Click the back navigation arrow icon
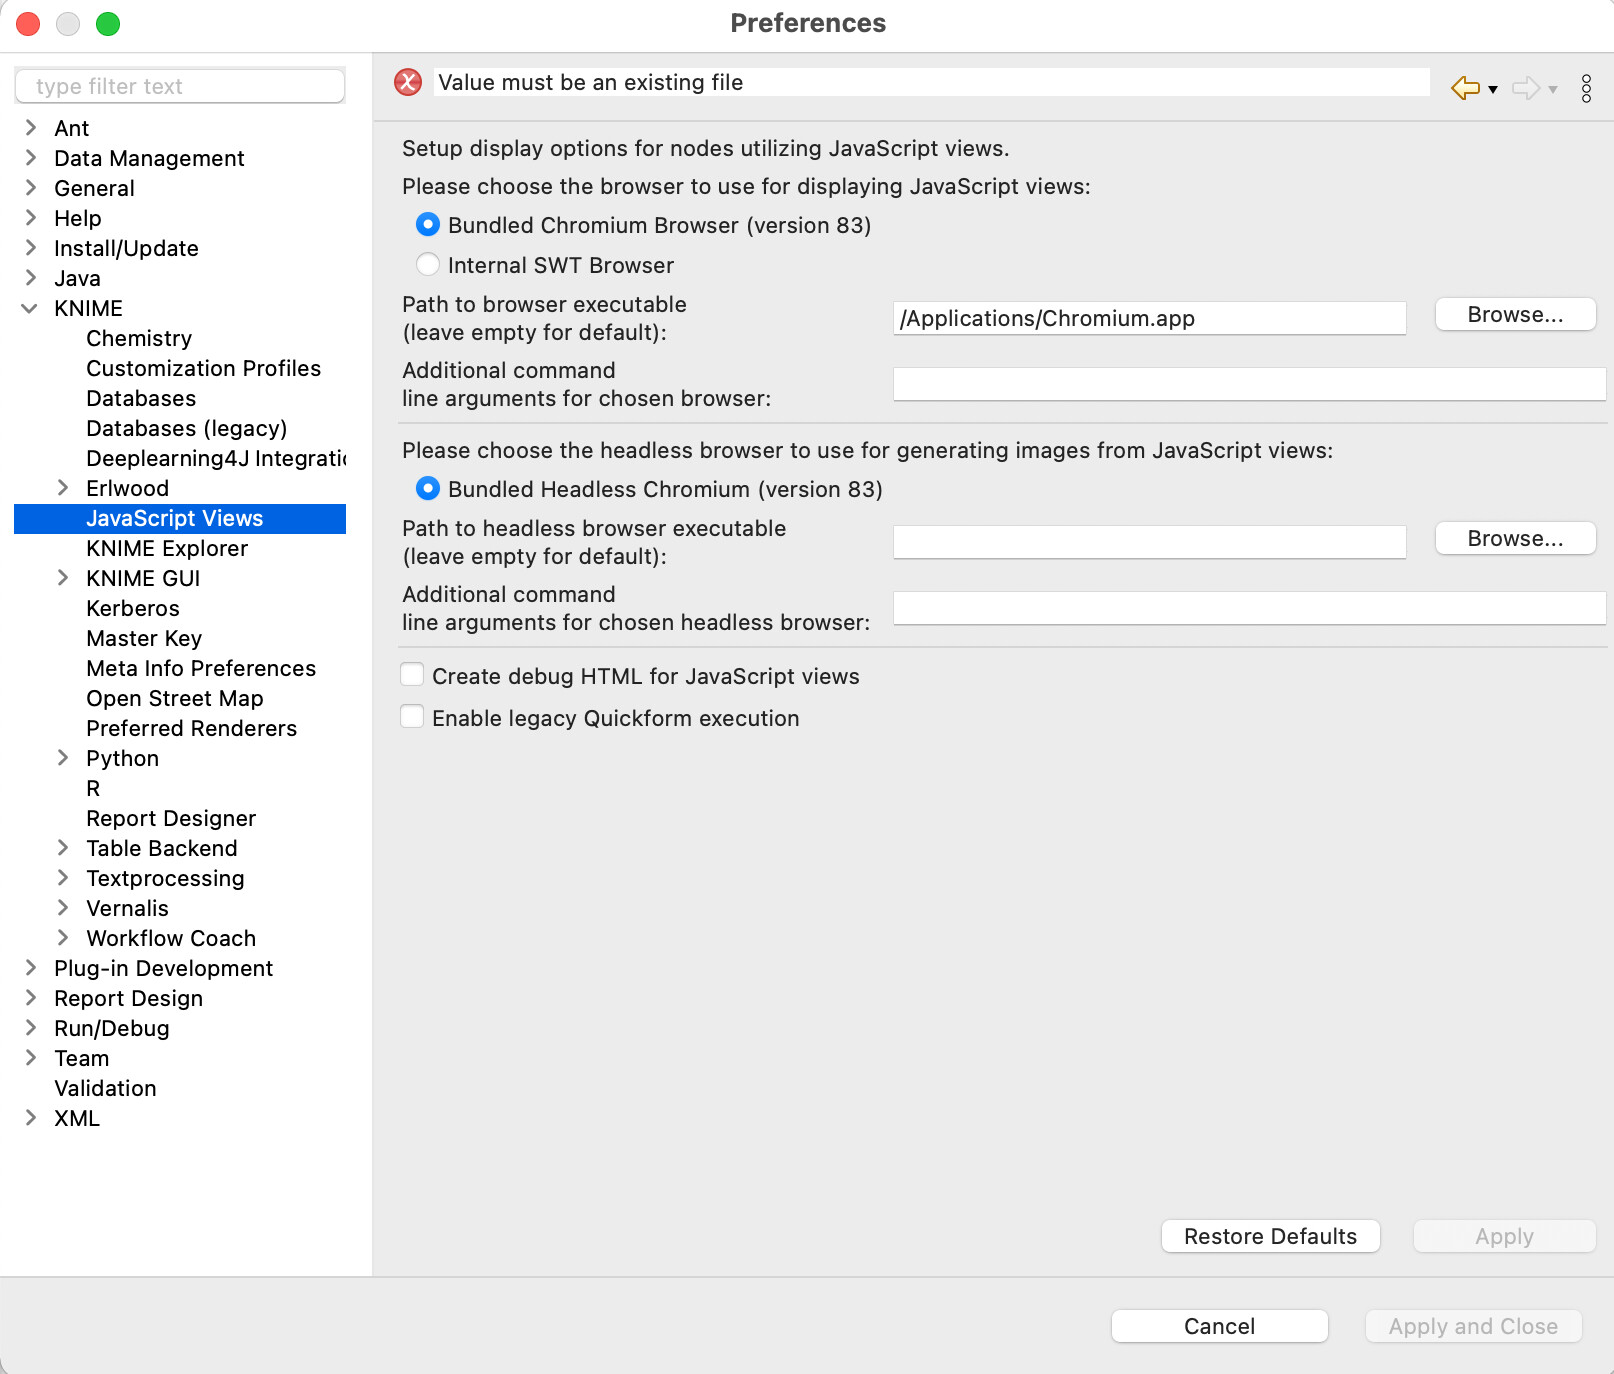The image size is (1614, 1374). pyautogui.click(x=1465, y=88)
